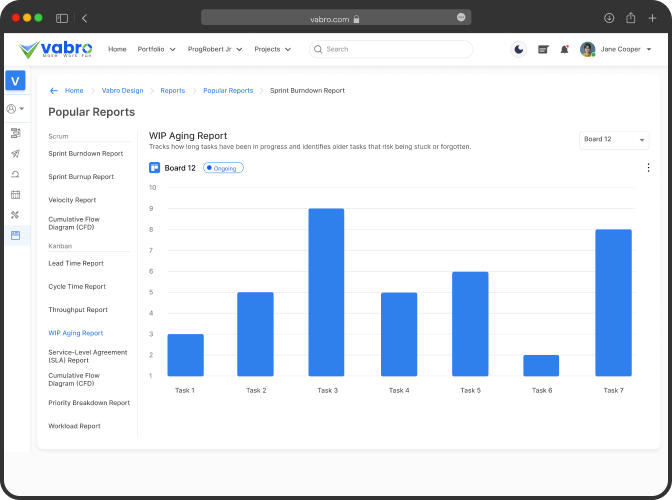
Task: Select Lead Time Report in Kanban list
Action: (76, 263)
